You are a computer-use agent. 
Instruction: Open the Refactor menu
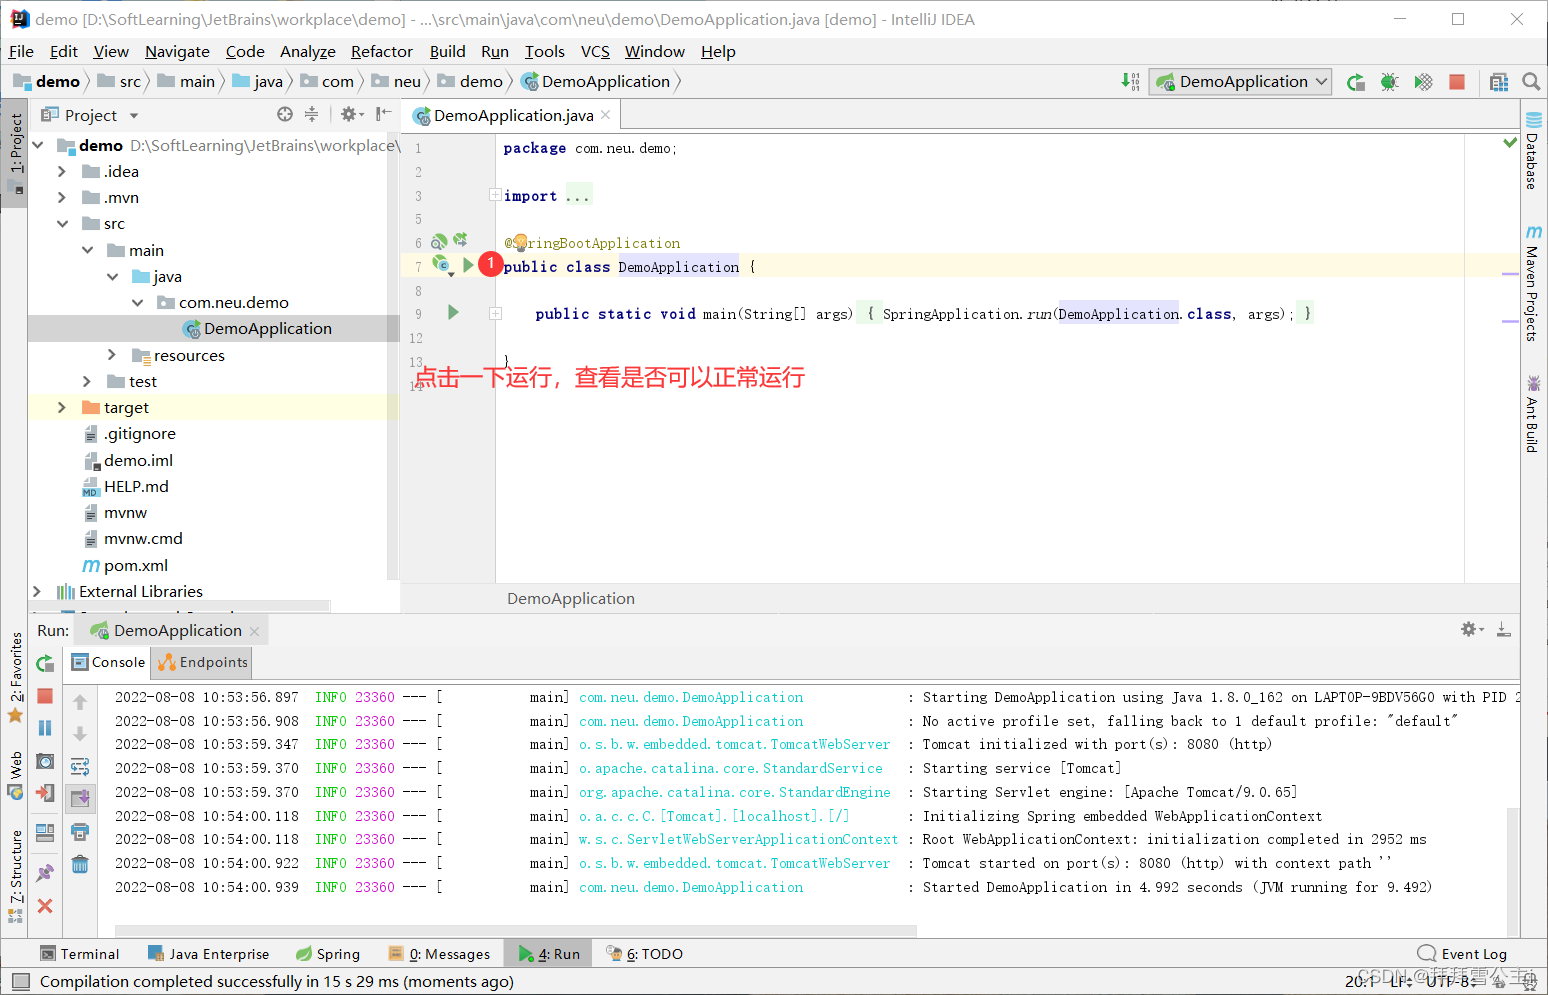[381, 52]
